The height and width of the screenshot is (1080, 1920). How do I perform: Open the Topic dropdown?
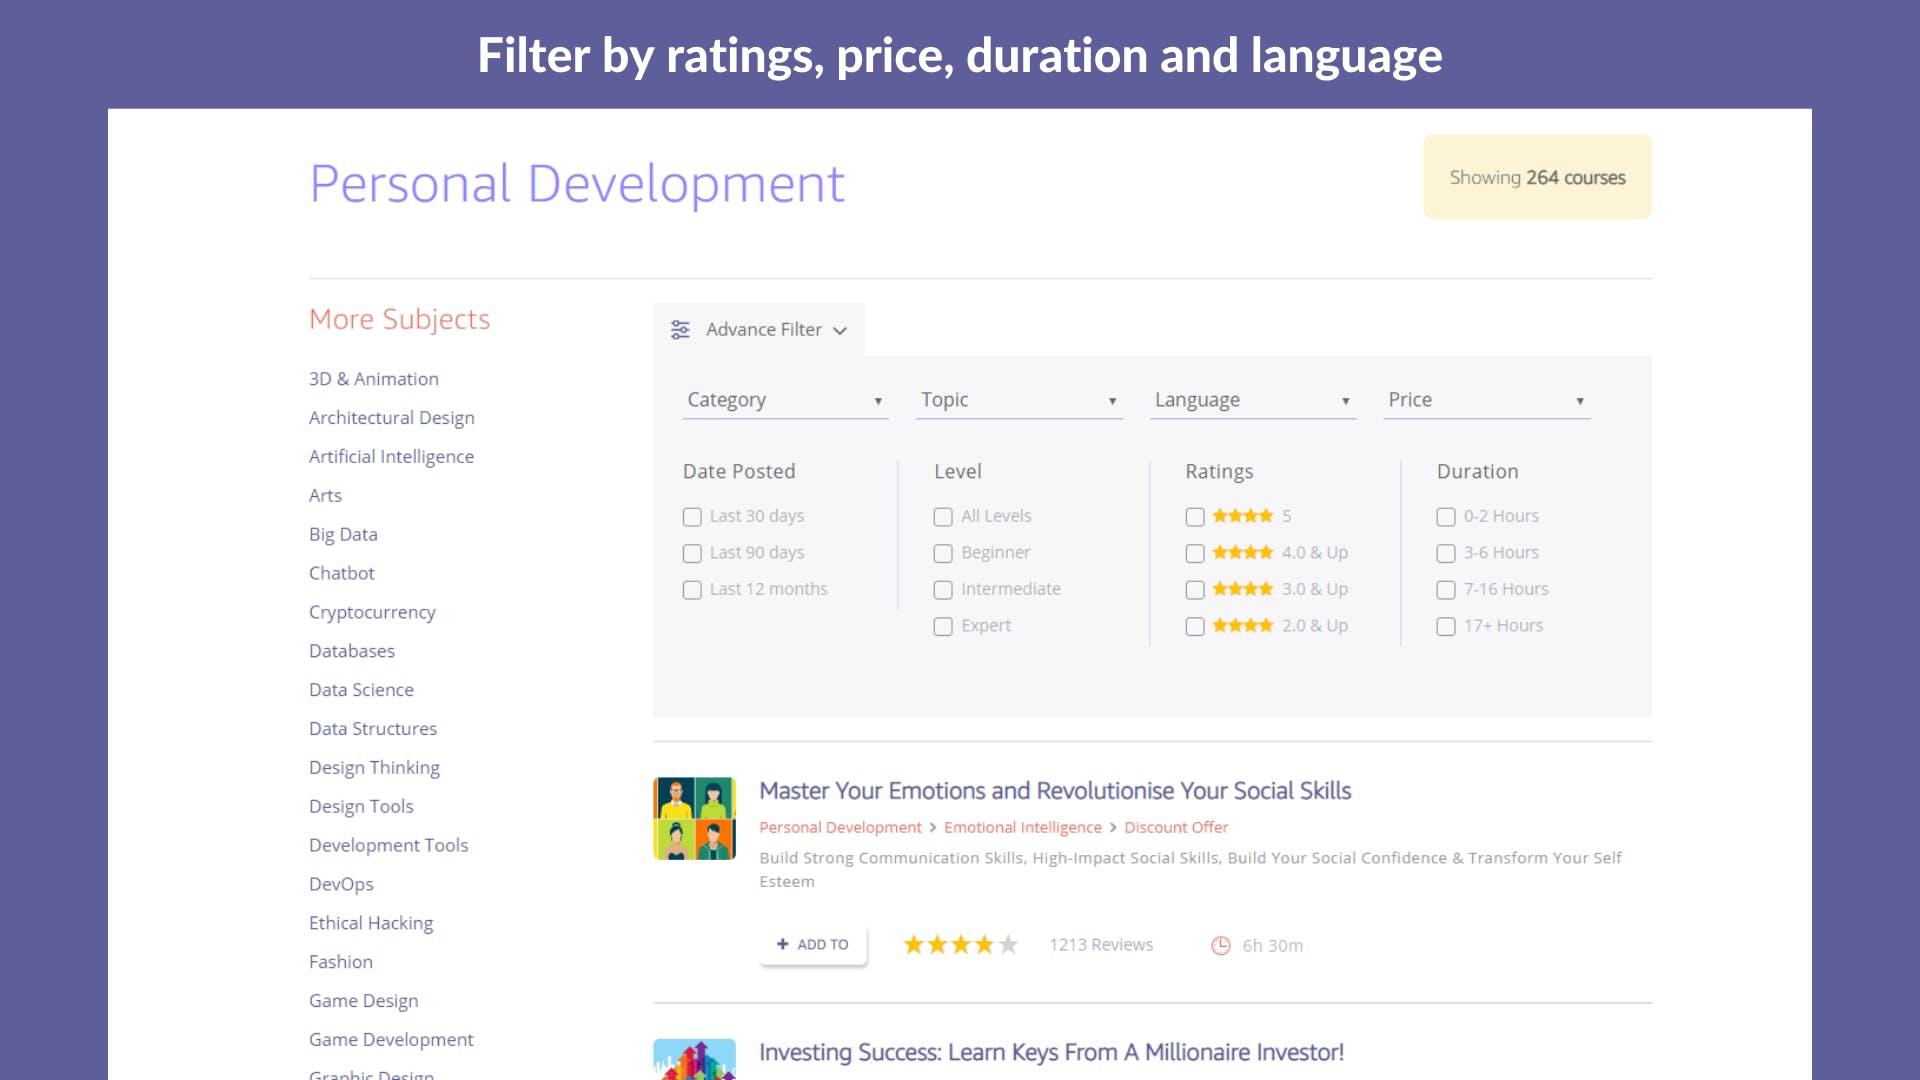tap(1018, 400)
